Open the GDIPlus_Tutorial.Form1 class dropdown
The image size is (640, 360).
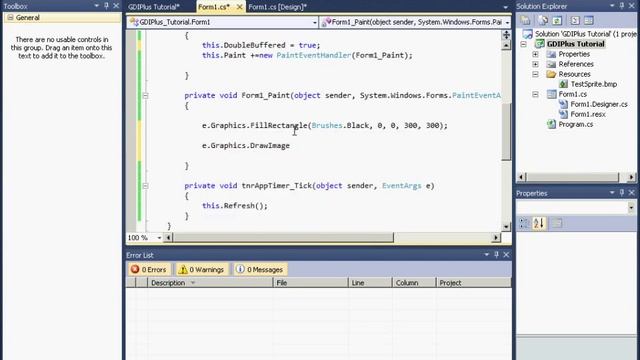point(315,22)
